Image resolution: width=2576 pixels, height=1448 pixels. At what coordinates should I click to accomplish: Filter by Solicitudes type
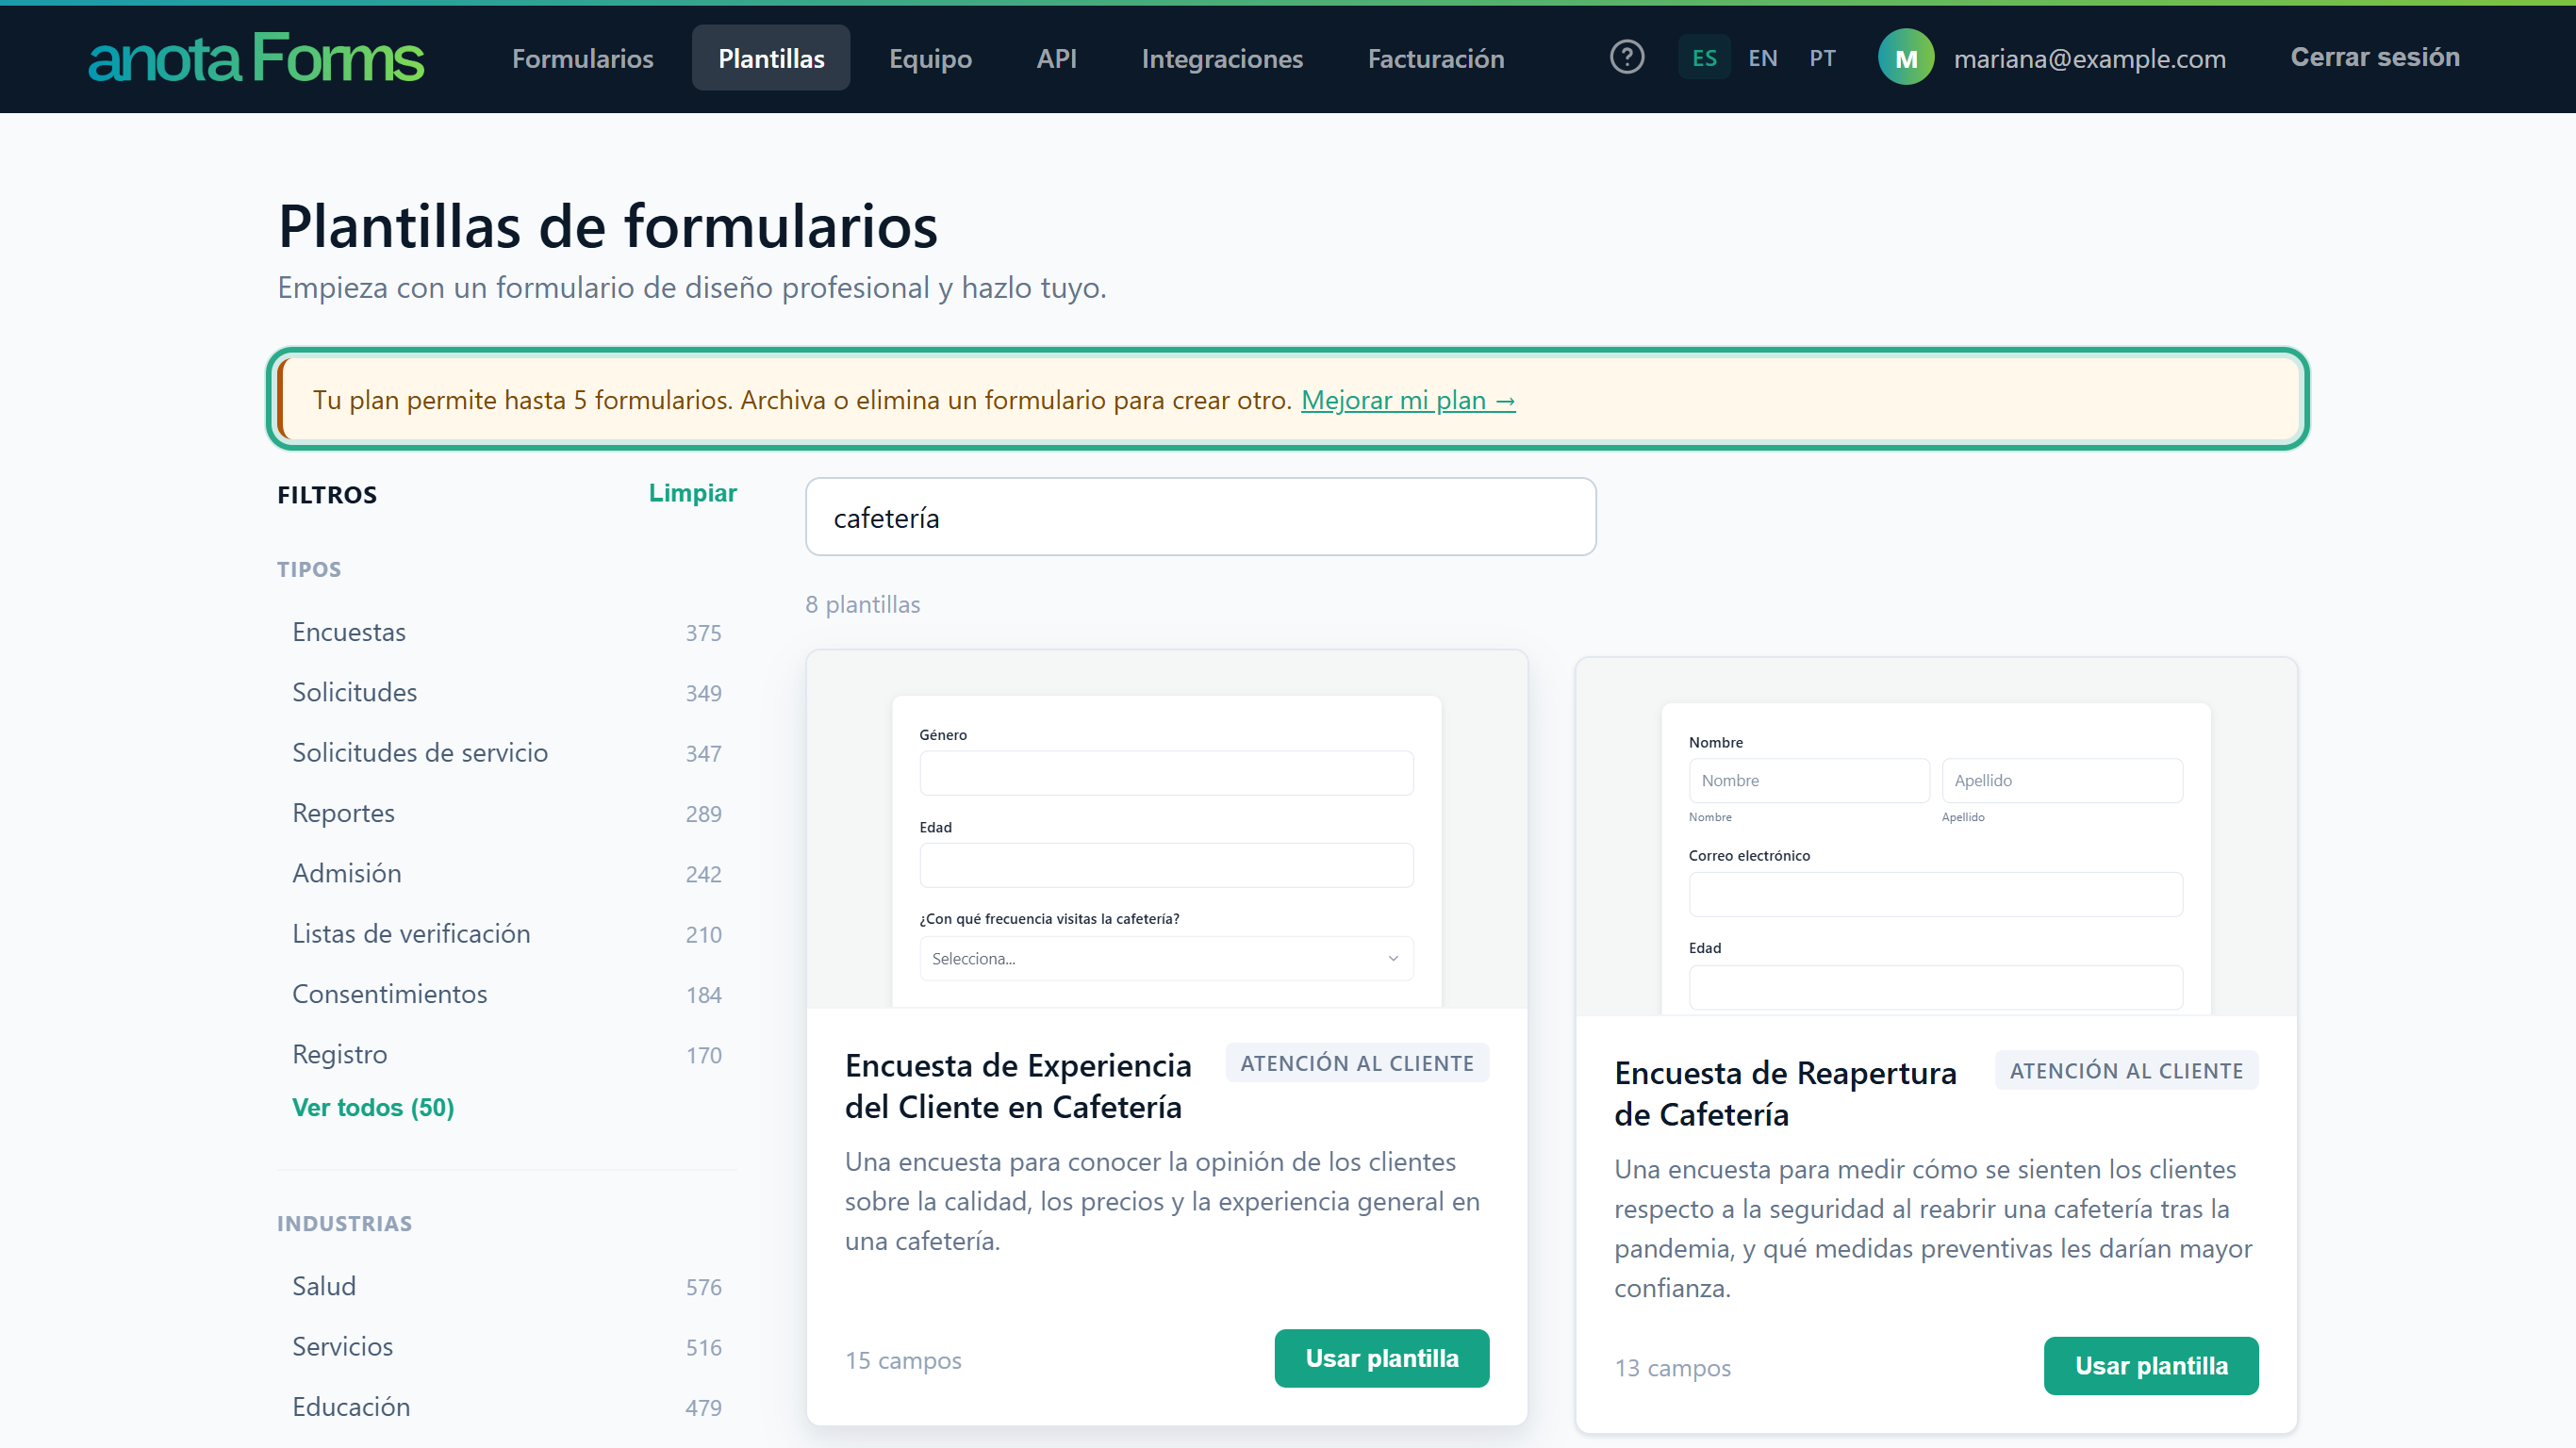pos(506,692)
